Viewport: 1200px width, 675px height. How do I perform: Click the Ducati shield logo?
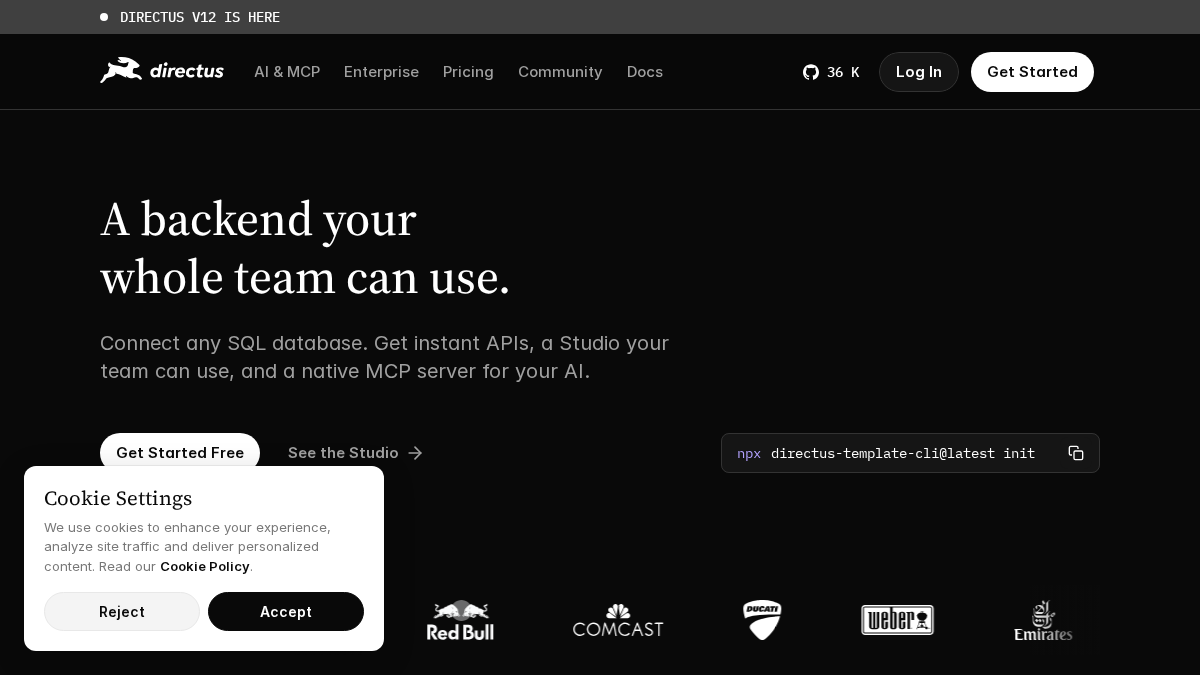point(762,620)
